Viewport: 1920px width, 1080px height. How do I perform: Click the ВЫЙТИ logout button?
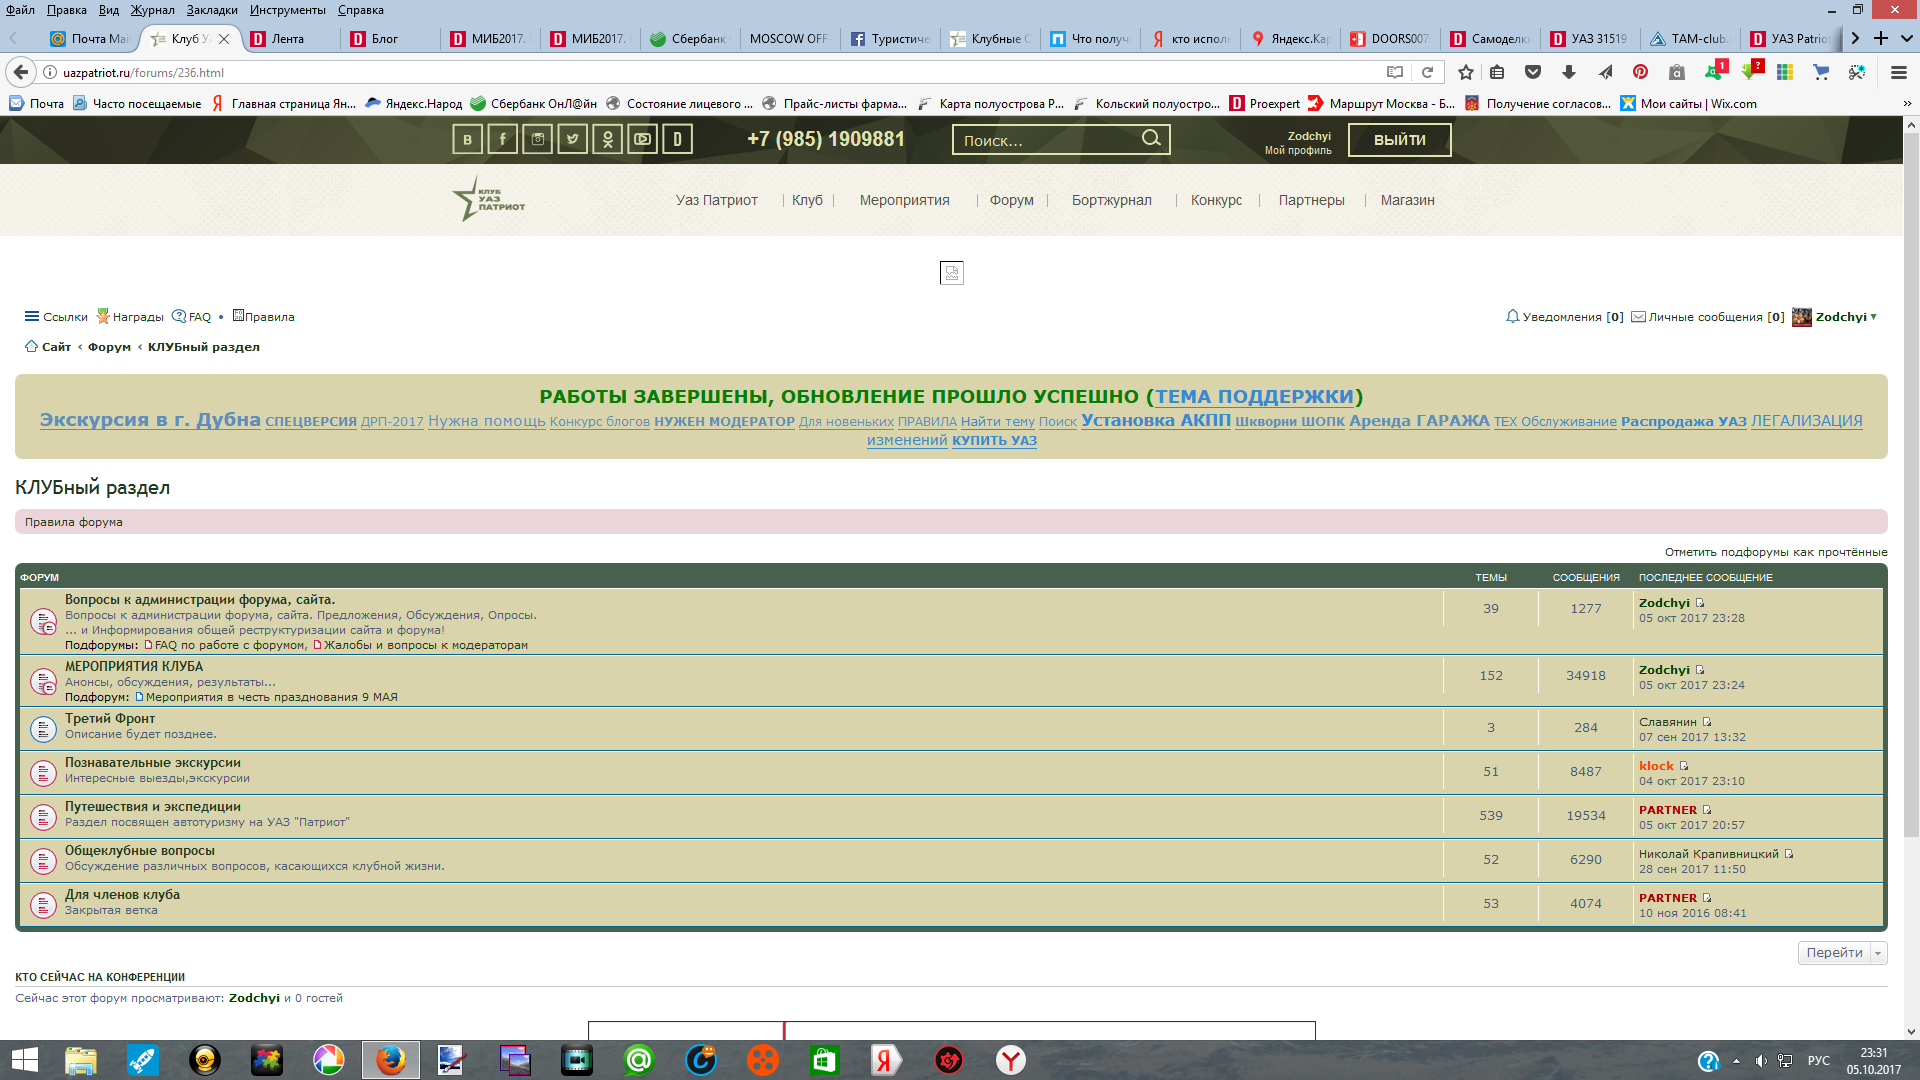tap(1399, 140)
